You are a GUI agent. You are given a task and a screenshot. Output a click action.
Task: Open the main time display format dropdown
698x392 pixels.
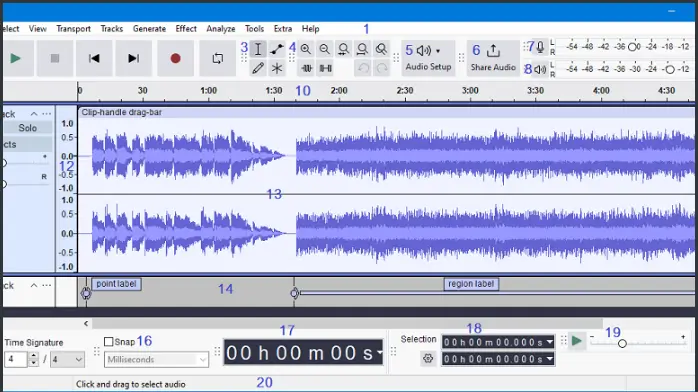coord(379,352)
